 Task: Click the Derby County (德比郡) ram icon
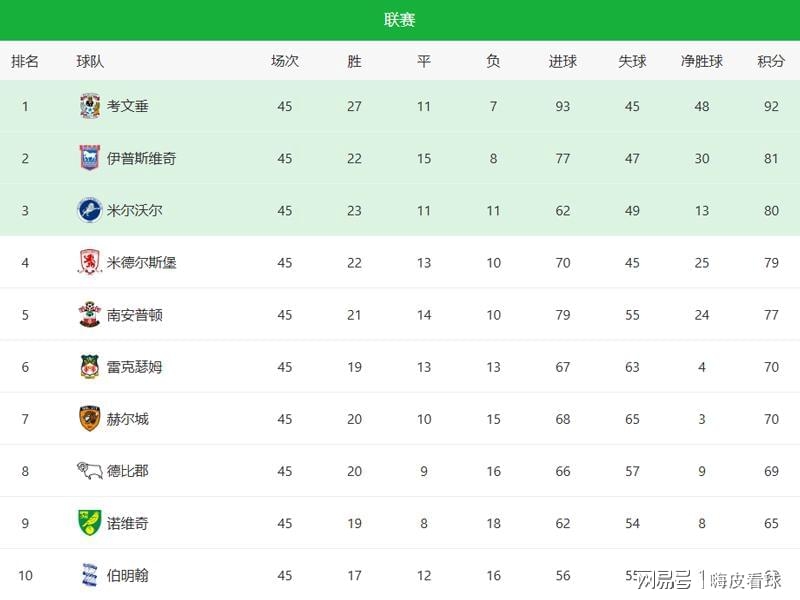90,470
